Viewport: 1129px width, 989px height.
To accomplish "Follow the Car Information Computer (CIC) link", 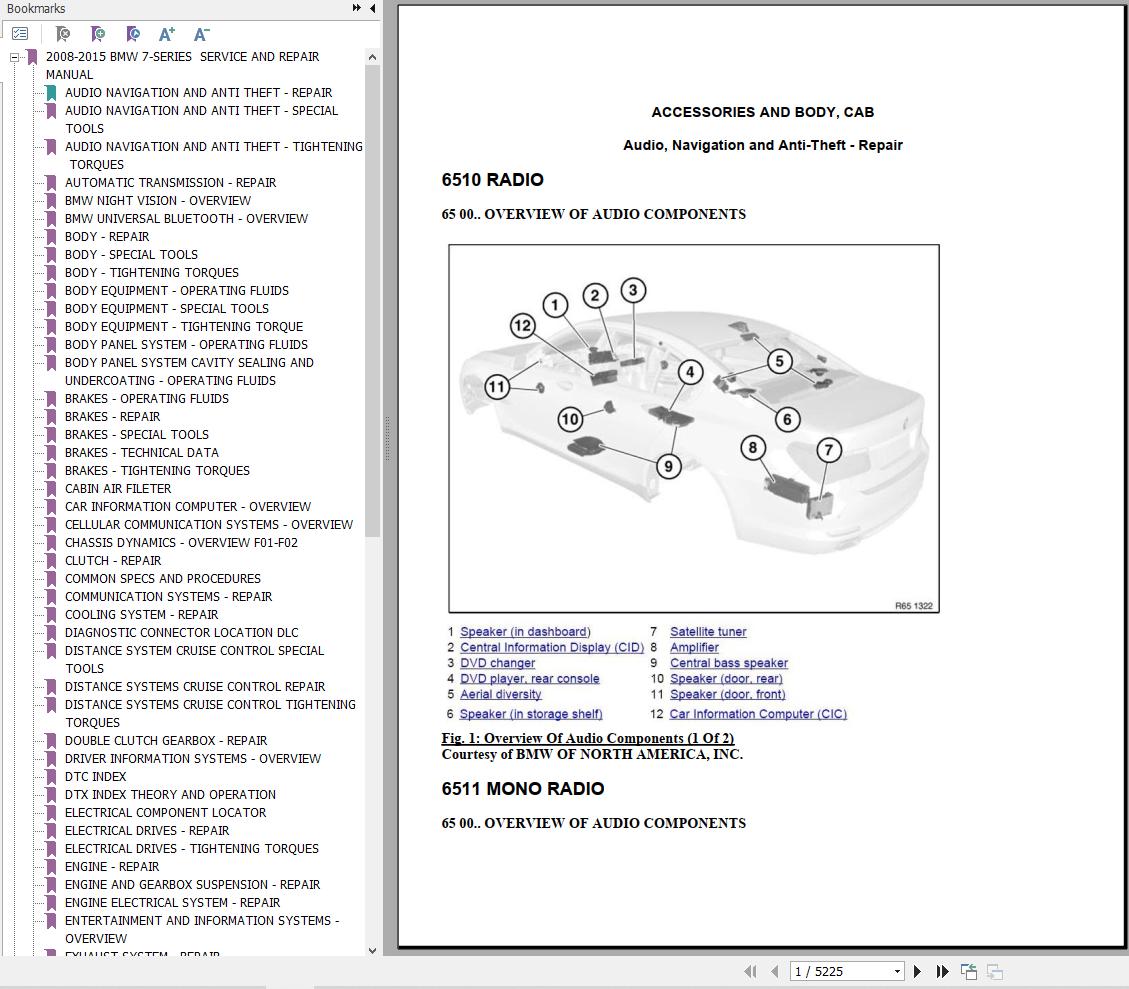I will coord(757,714).
